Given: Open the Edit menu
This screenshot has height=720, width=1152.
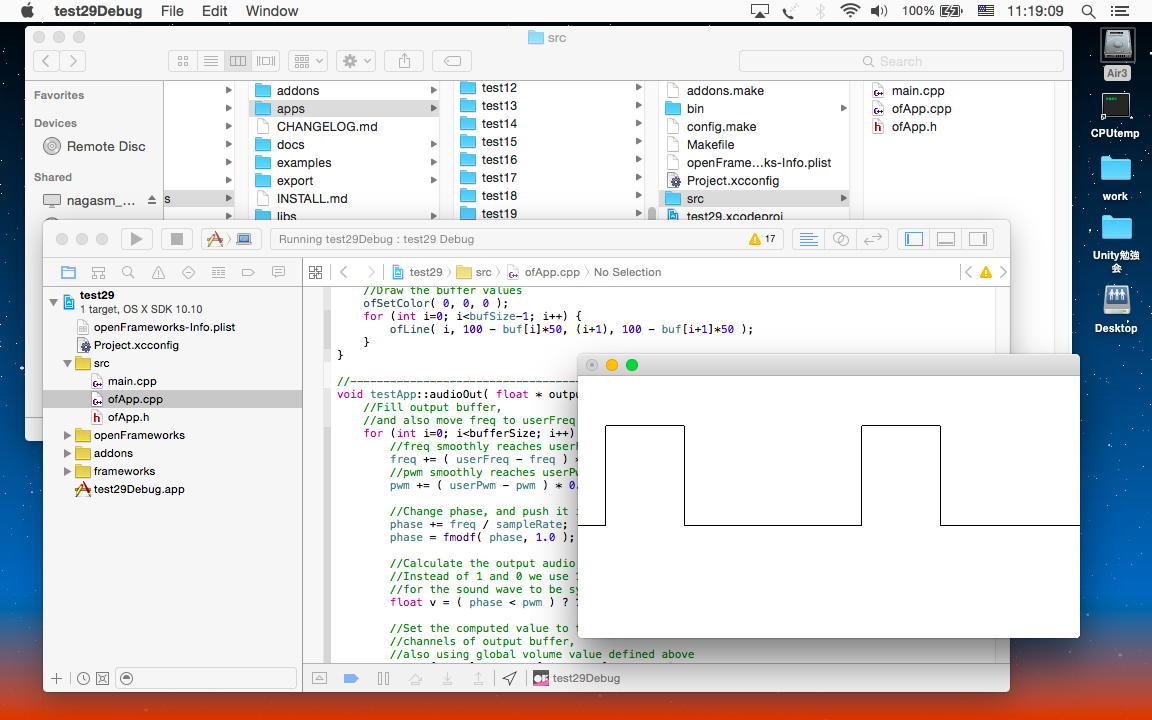Looking at the screenshot, I should point(214,11).
